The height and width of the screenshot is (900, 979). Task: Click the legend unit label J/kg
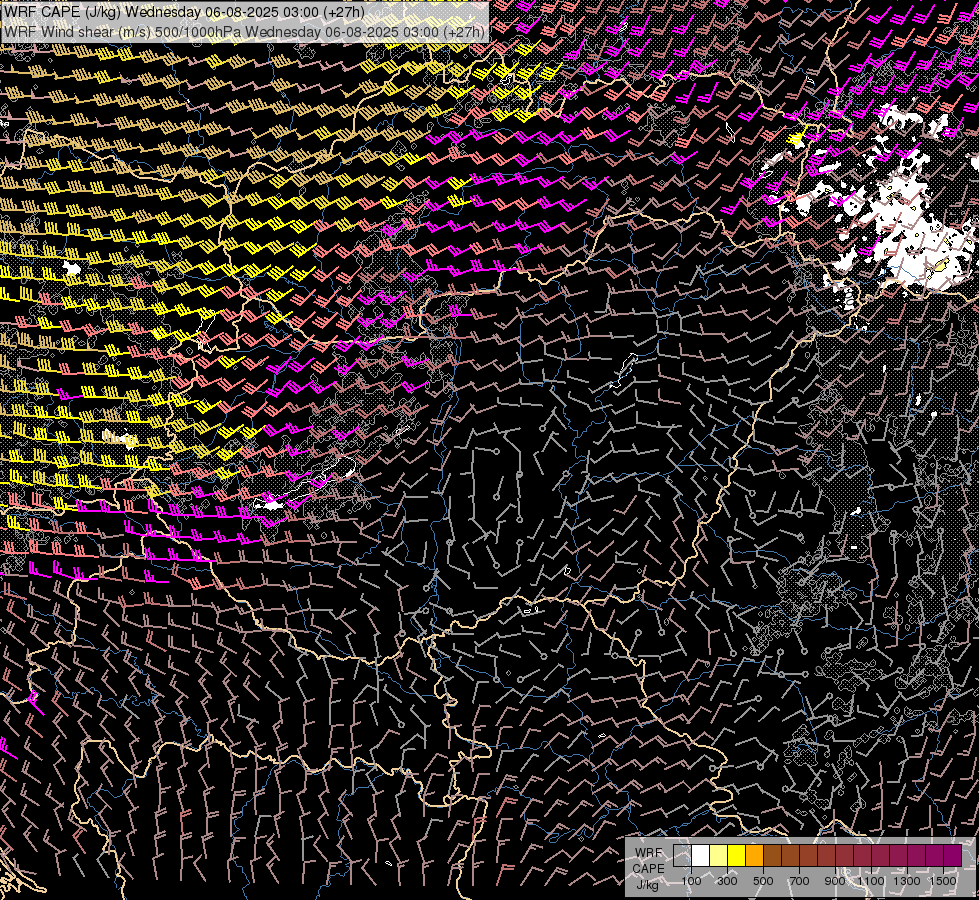tap(647, 884)
